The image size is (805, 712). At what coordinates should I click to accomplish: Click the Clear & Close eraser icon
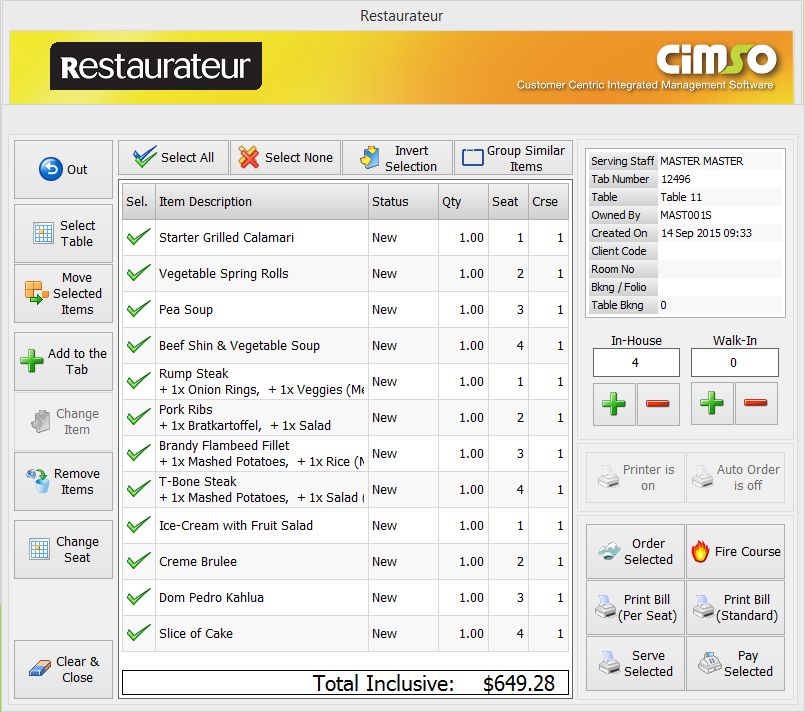click(40, 668)
